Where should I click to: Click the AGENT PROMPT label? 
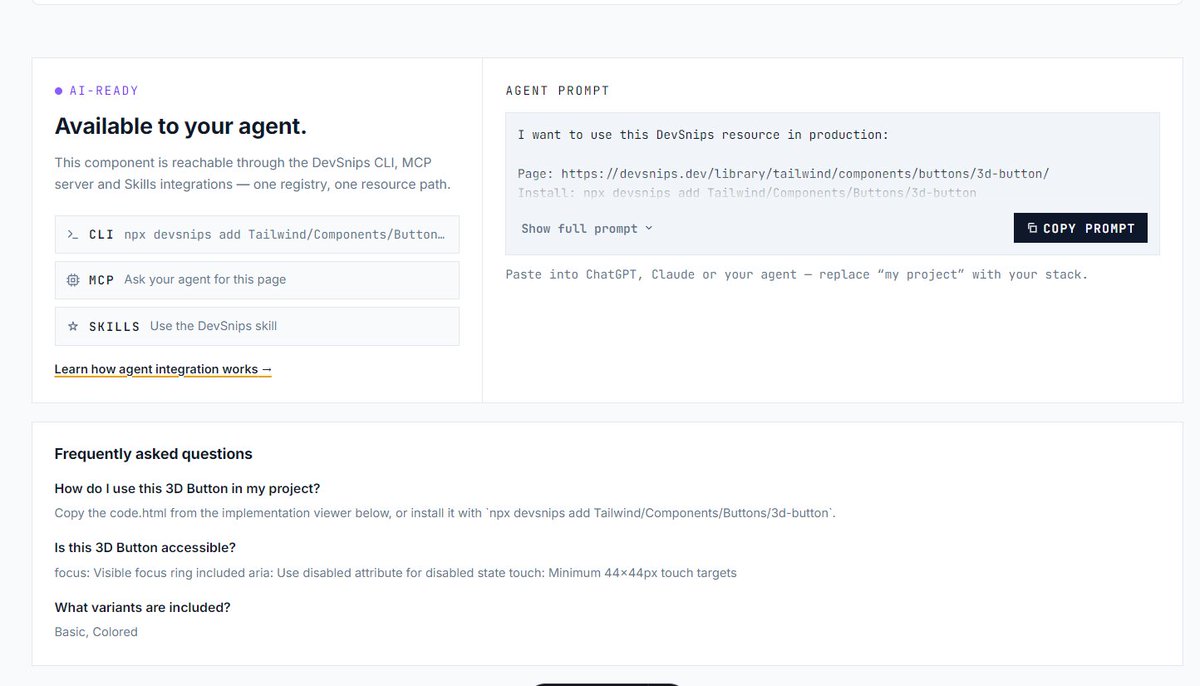pyautogui.click(x=557, y=91)
